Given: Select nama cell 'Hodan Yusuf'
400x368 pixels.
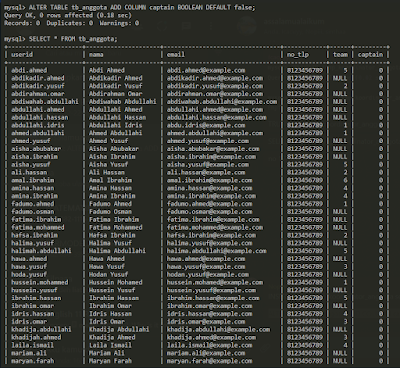Looking at the screenshot, I should [x=108, y=274].
